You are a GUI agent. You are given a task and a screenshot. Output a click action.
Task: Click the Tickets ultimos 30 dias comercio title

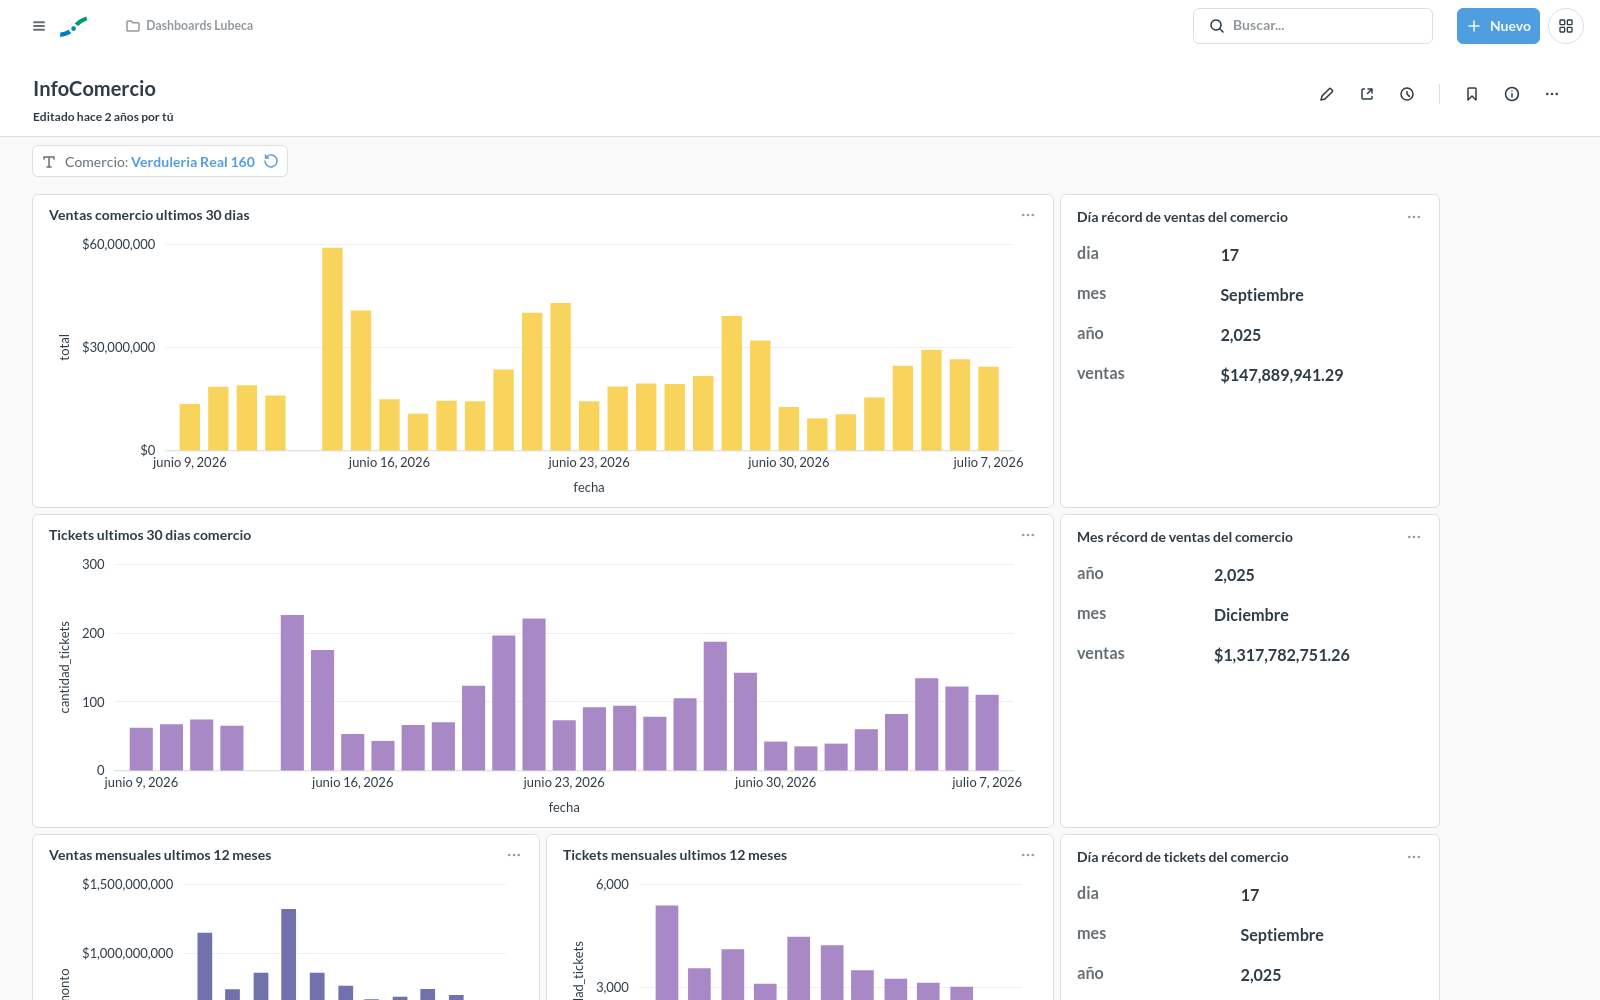(x=150, y=535)
